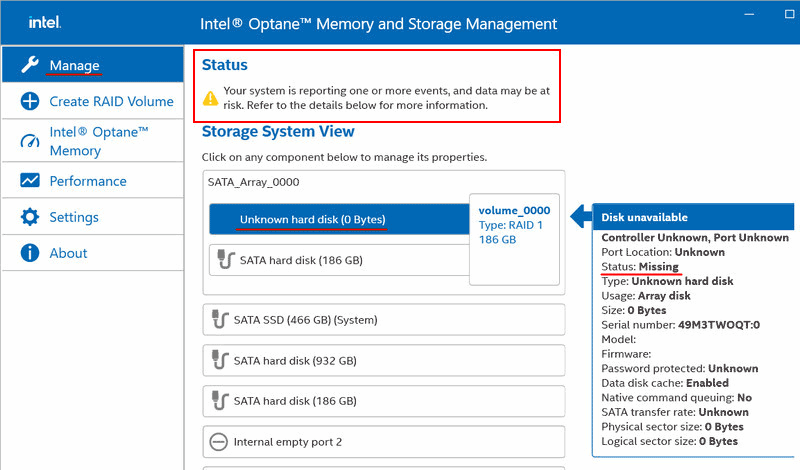Open the Manage tab

(x=75, y=66)
